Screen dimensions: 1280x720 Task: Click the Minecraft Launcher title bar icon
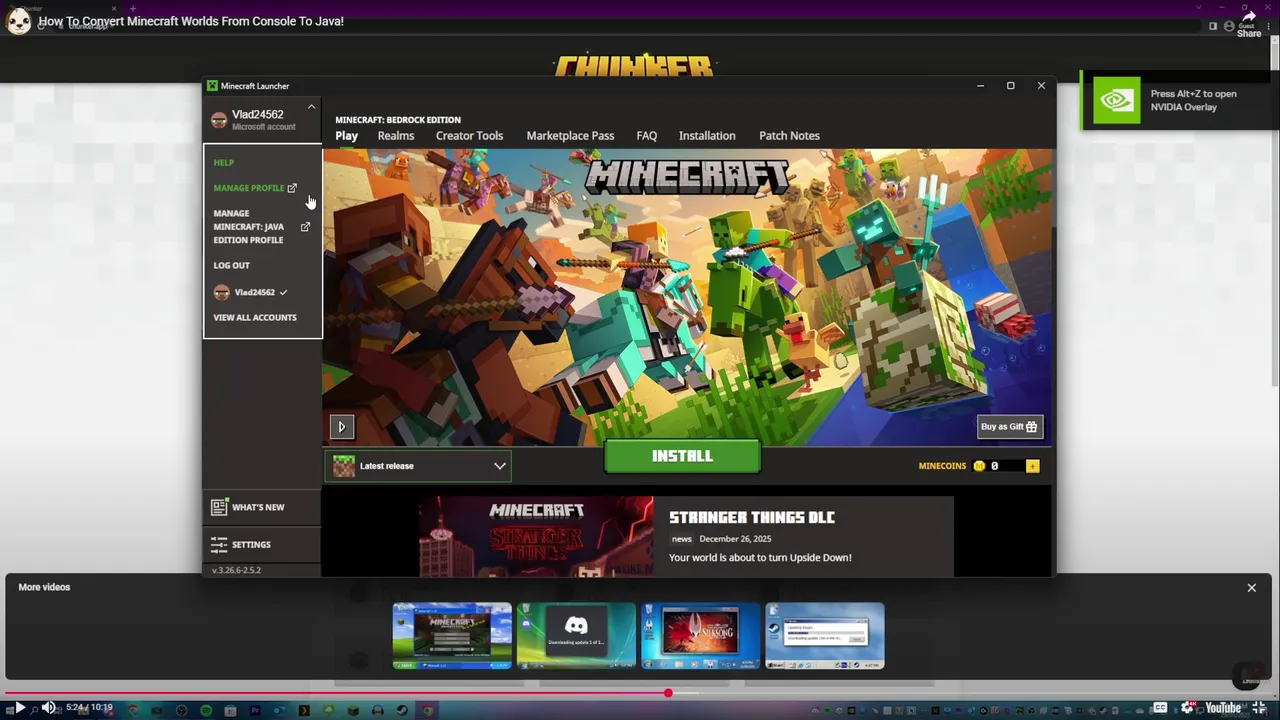pyautogui.click(x=212, y=86)
